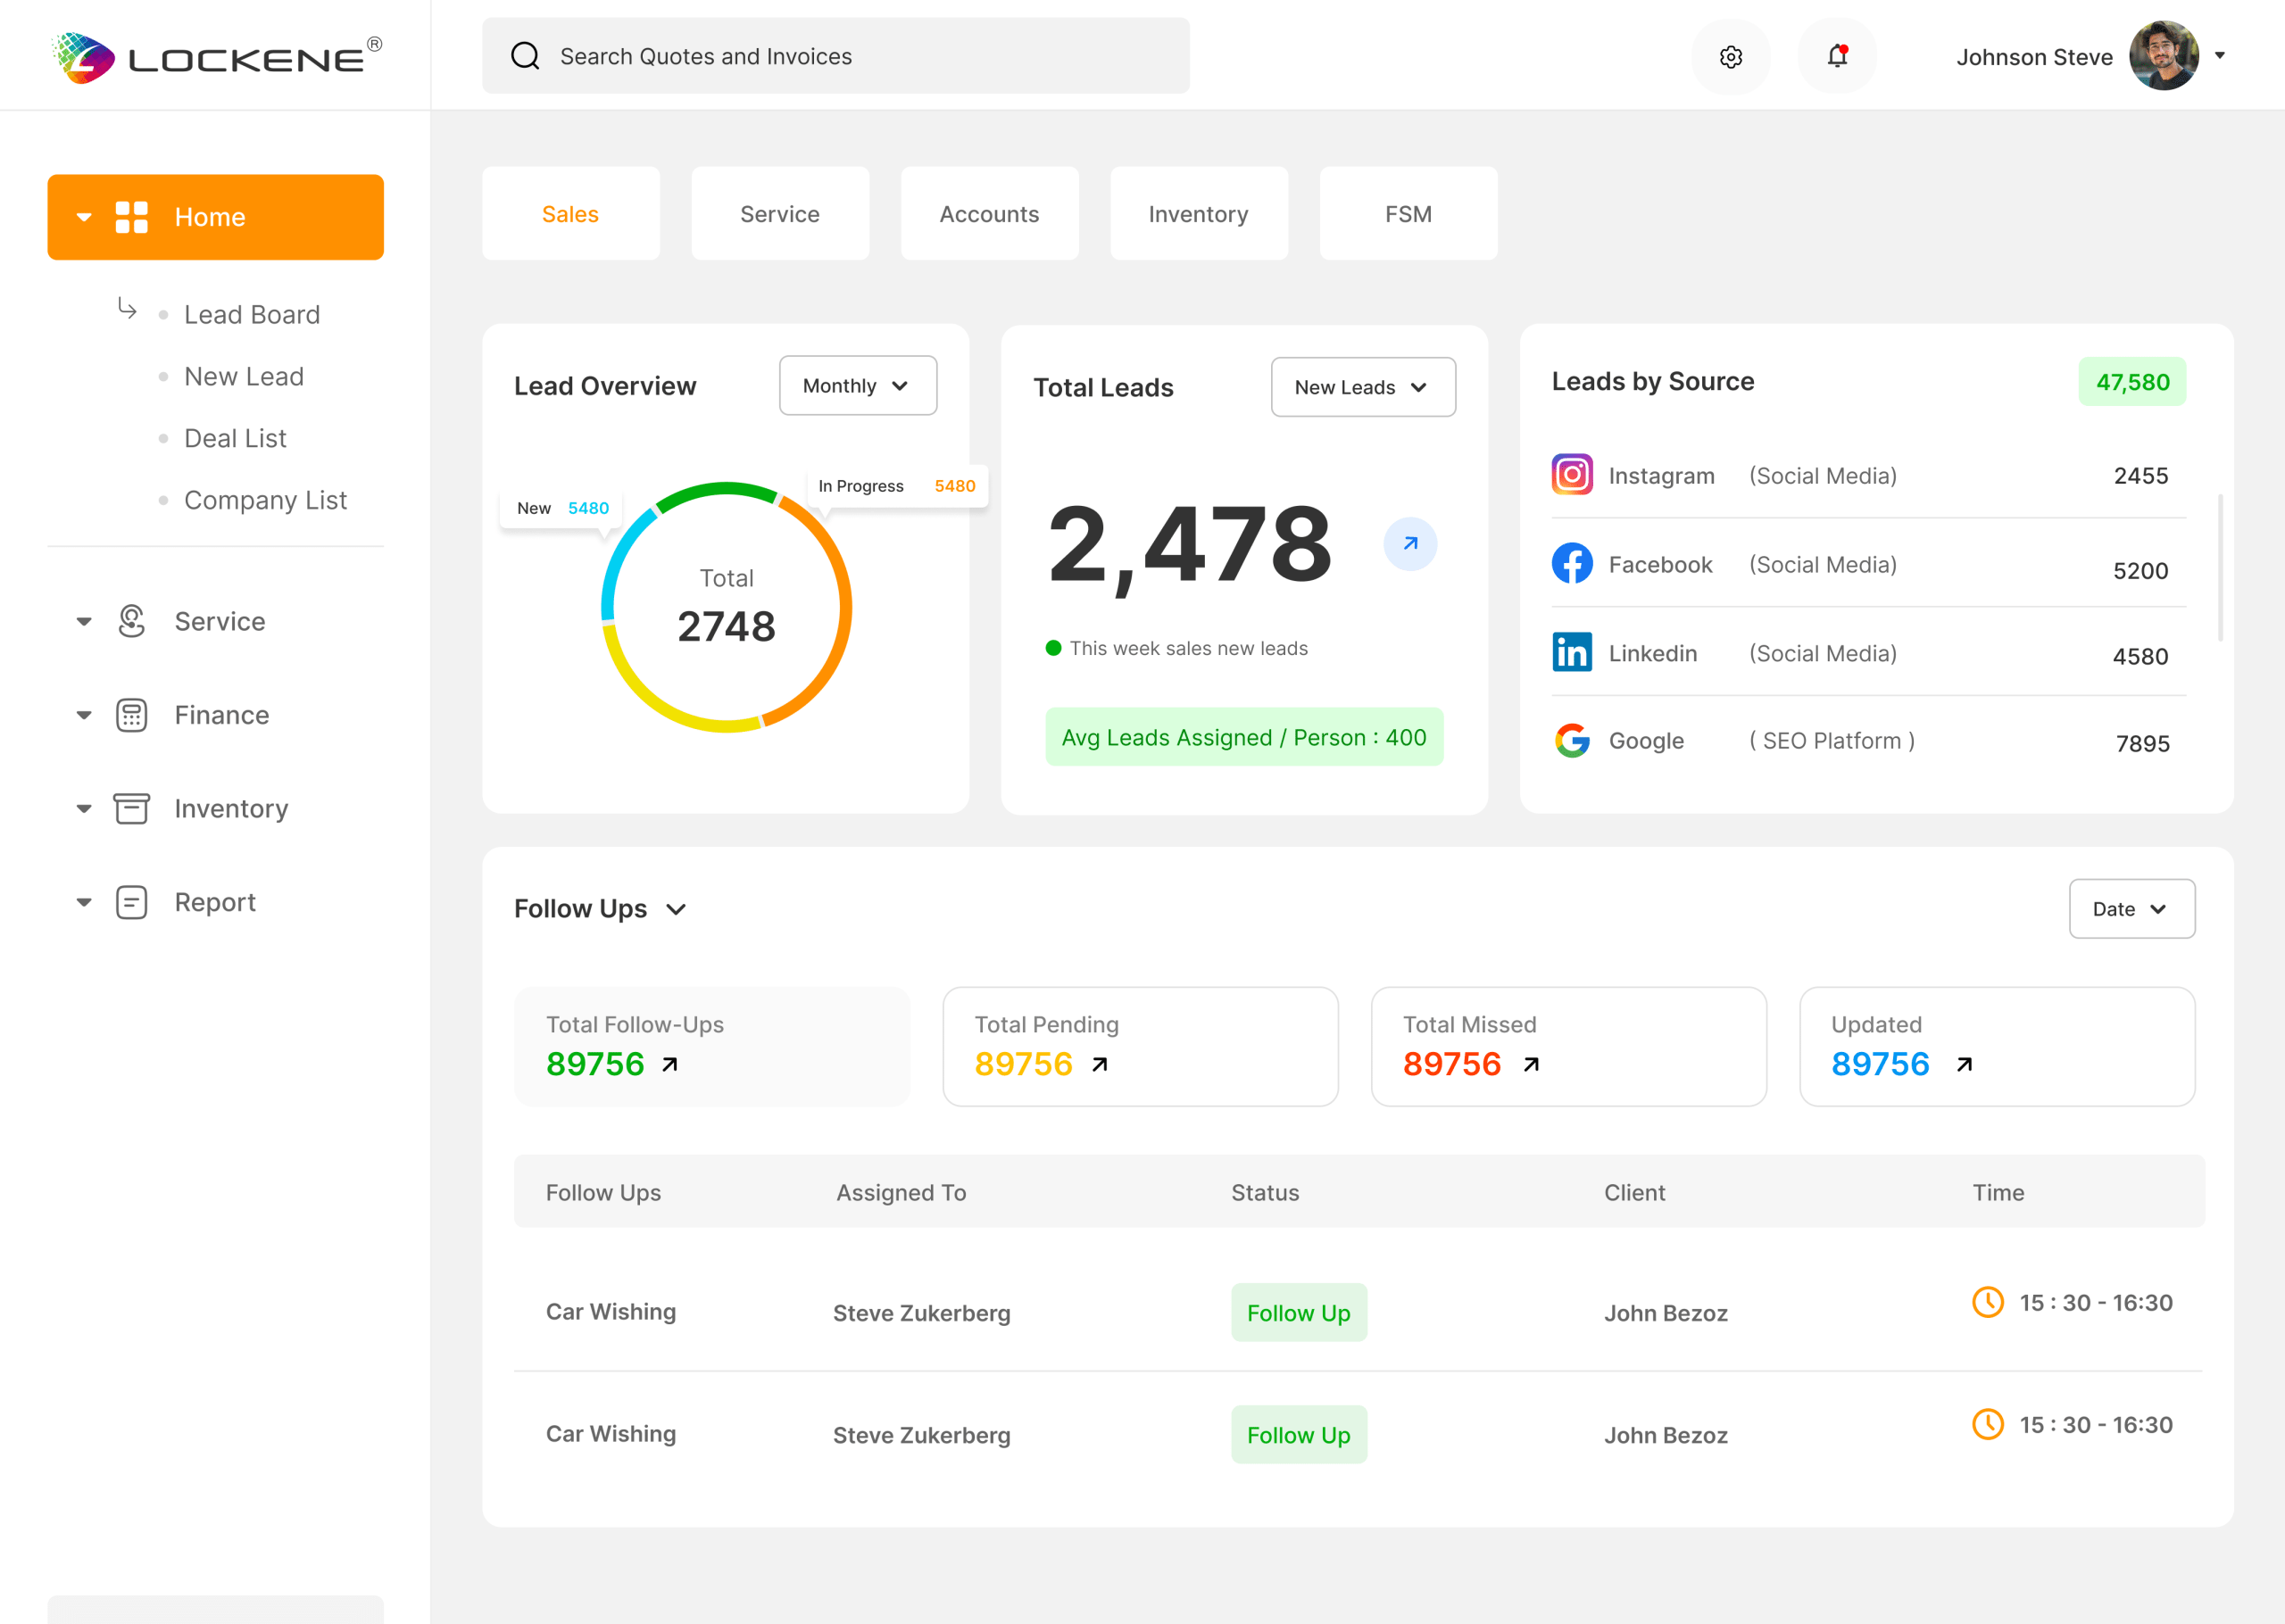
Task: Open the Date dropdown in Follow Ups
Action: (2131, 909)
